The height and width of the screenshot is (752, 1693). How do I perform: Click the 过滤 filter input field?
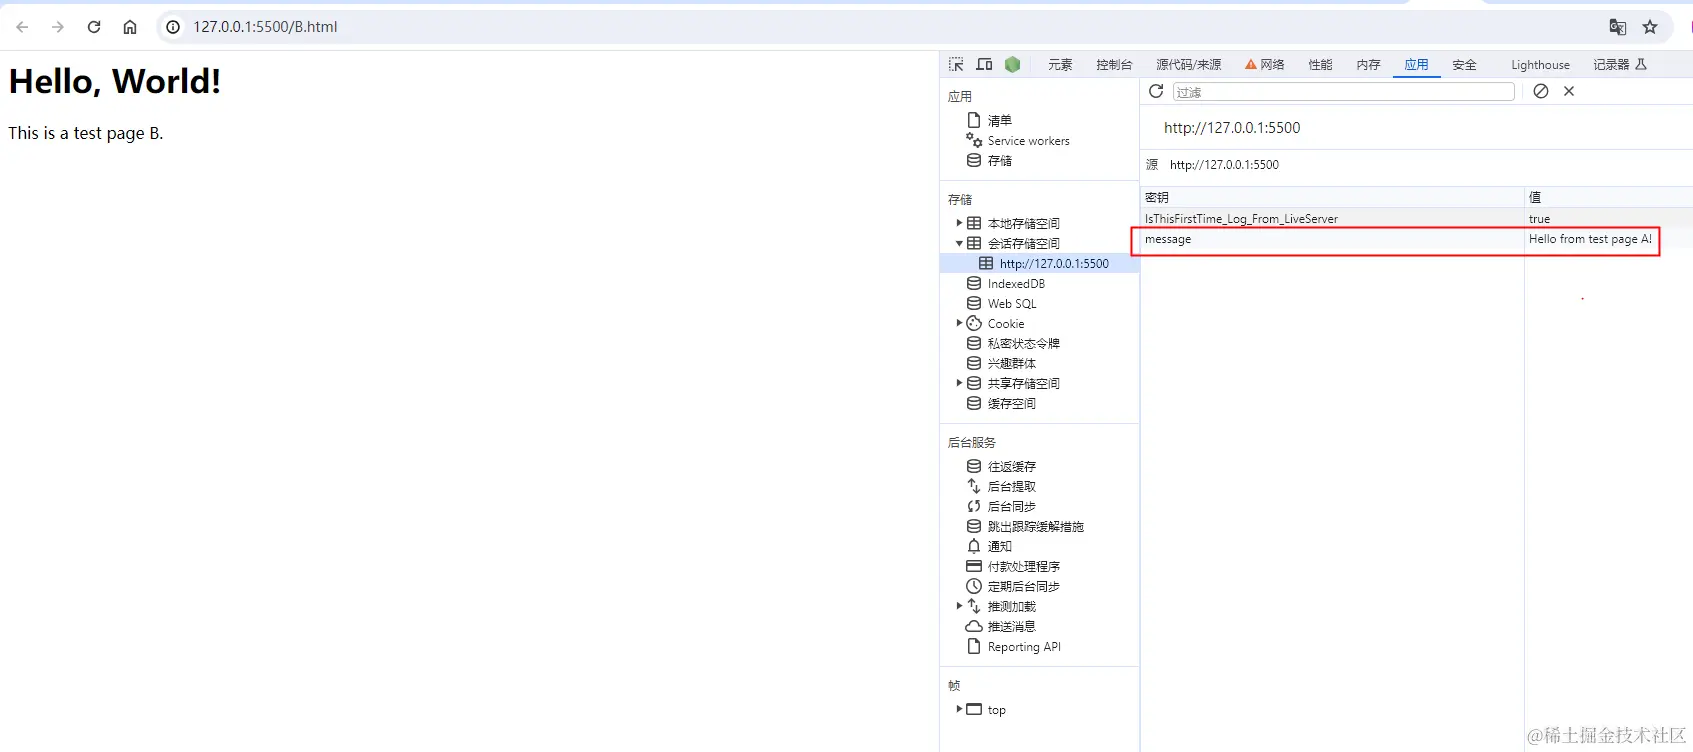(1343, 92)
